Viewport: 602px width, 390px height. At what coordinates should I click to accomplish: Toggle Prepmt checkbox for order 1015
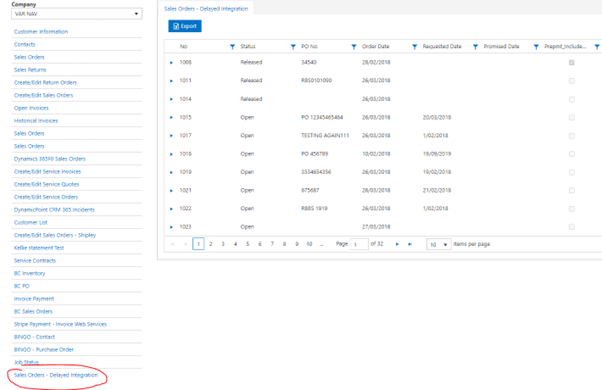(572, 117)
